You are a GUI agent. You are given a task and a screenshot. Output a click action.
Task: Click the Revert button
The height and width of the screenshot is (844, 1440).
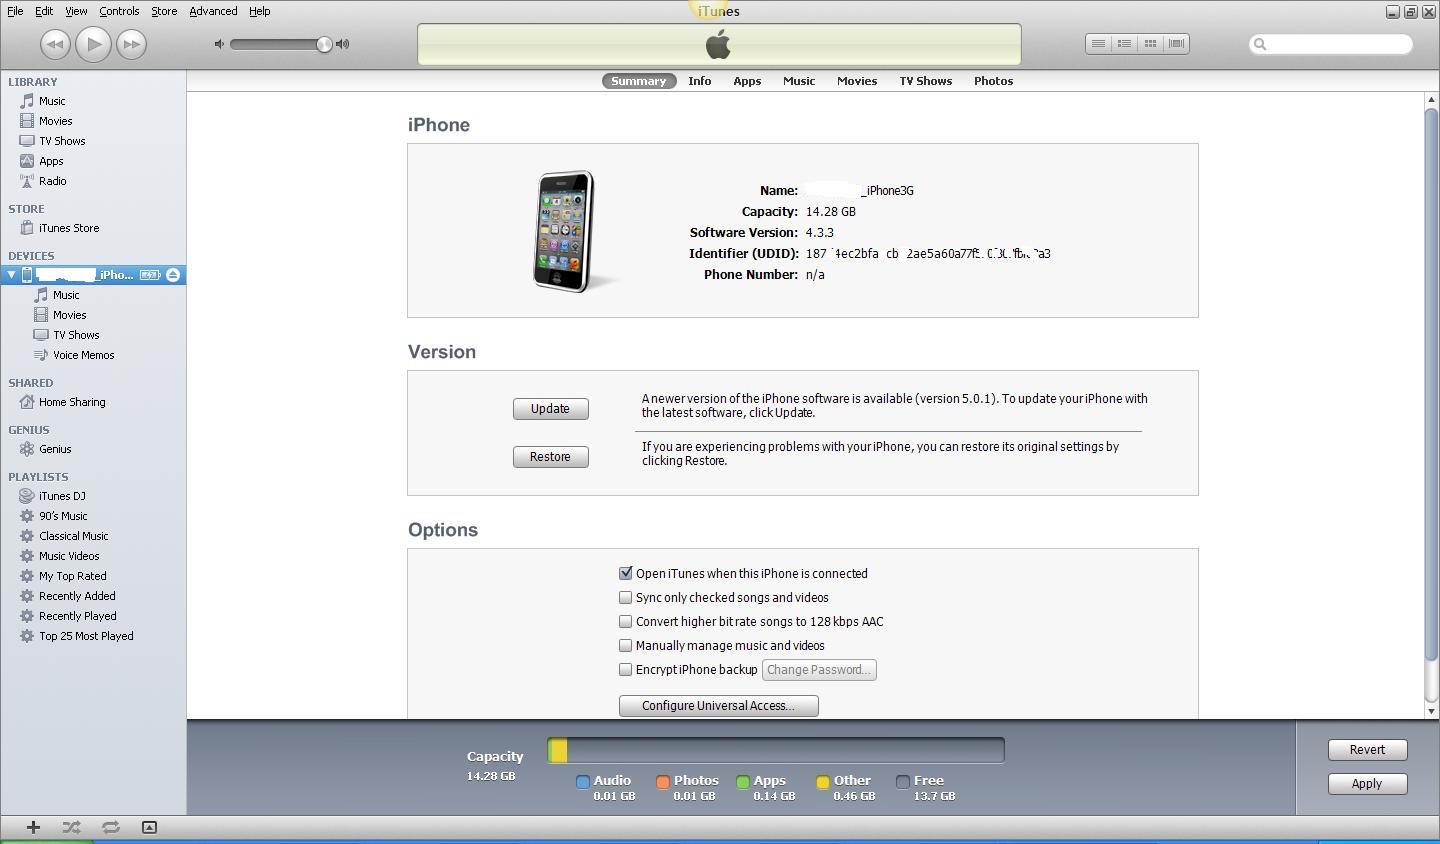pos(1368,750)
